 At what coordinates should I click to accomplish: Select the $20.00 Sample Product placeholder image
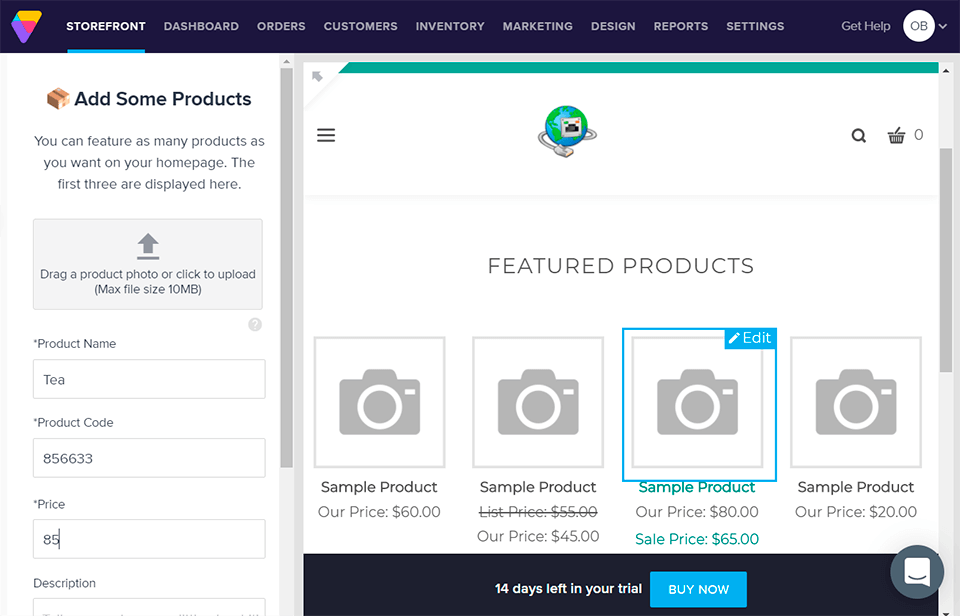(x=855, y=402)
